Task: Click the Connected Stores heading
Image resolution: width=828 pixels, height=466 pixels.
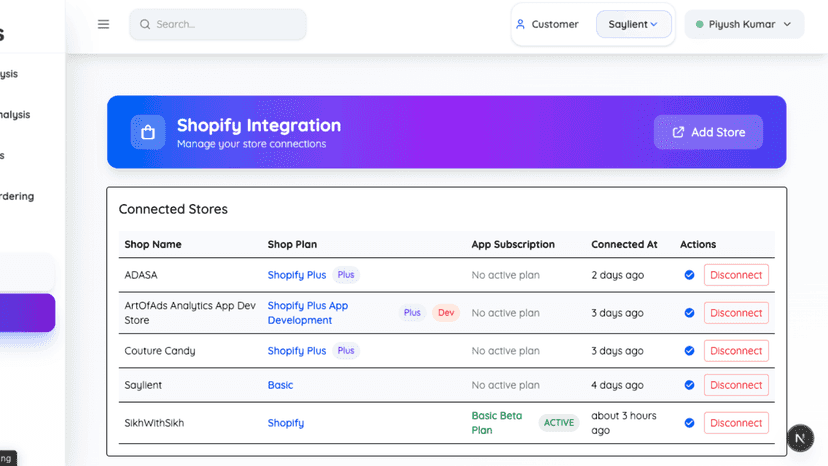Action: pos(173,209)
